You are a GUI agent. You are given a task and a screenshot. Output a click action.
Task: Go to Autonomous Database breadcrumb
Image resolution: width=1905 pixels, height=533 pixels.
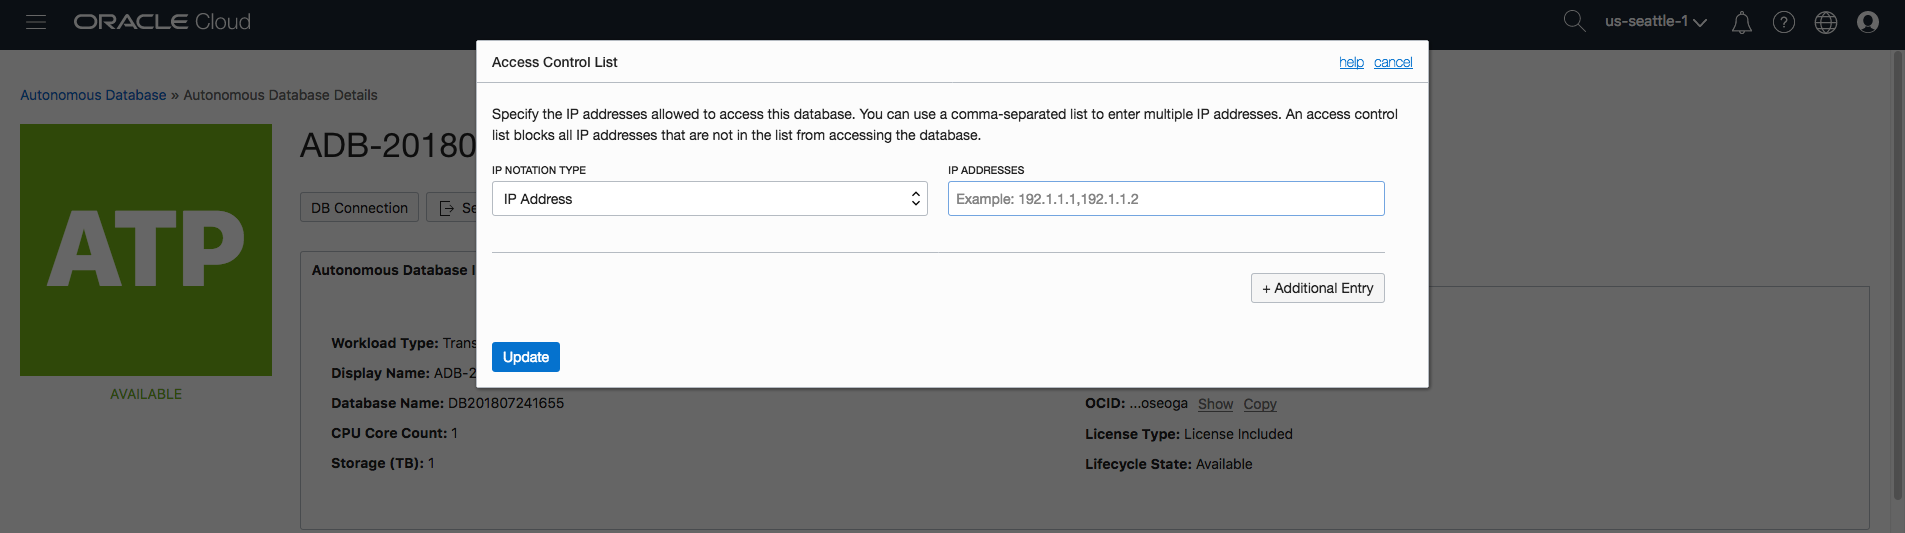pos(93,95)
